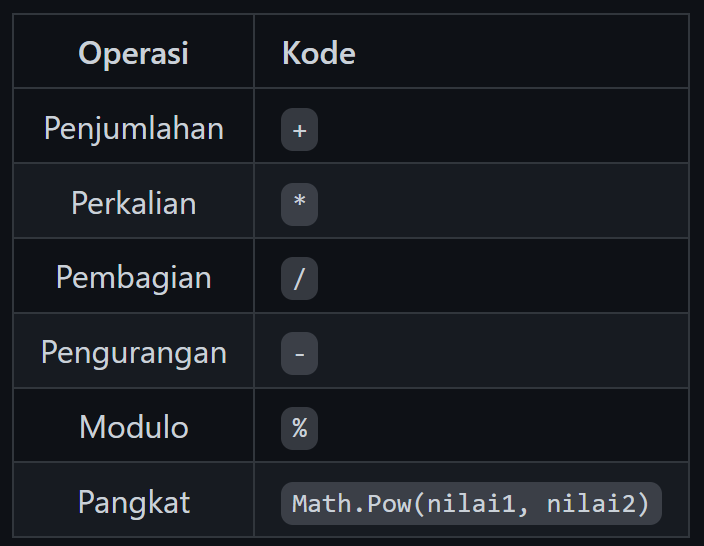Click the empty area in the Penjumlahan code cell
This screenshot has width=704, height=546.
click(503, 126)
